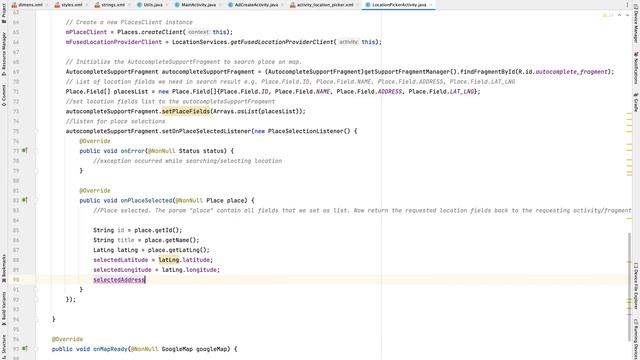Click mFusedLocationProviderClient variable
Viewport: 640px width, 360px height.
tap(113, 42)
